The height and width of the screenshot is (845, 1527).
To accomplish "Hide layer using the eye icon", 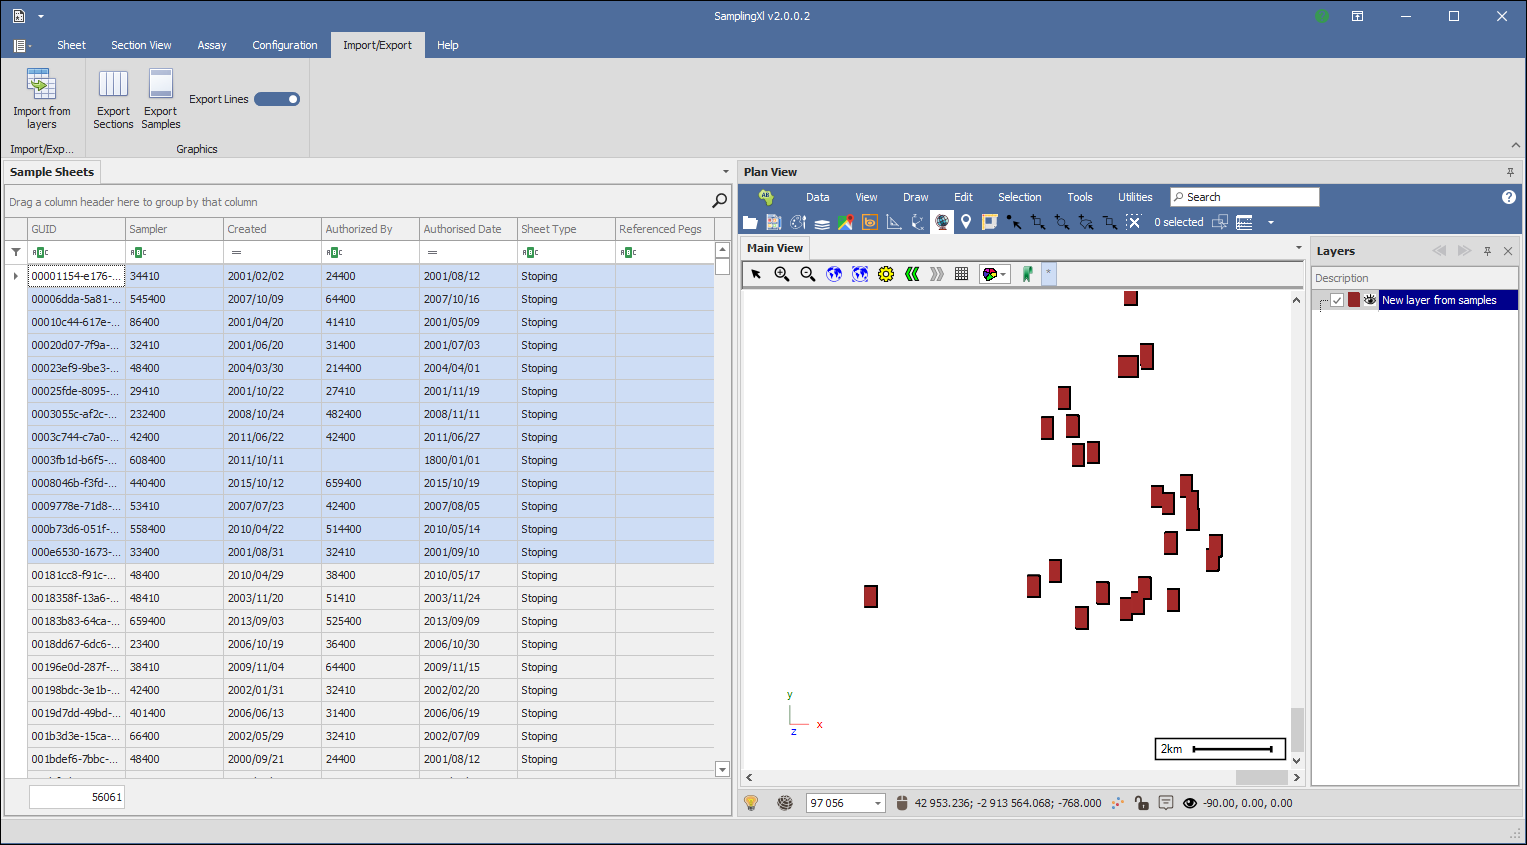I will [x=1370, y=300].
